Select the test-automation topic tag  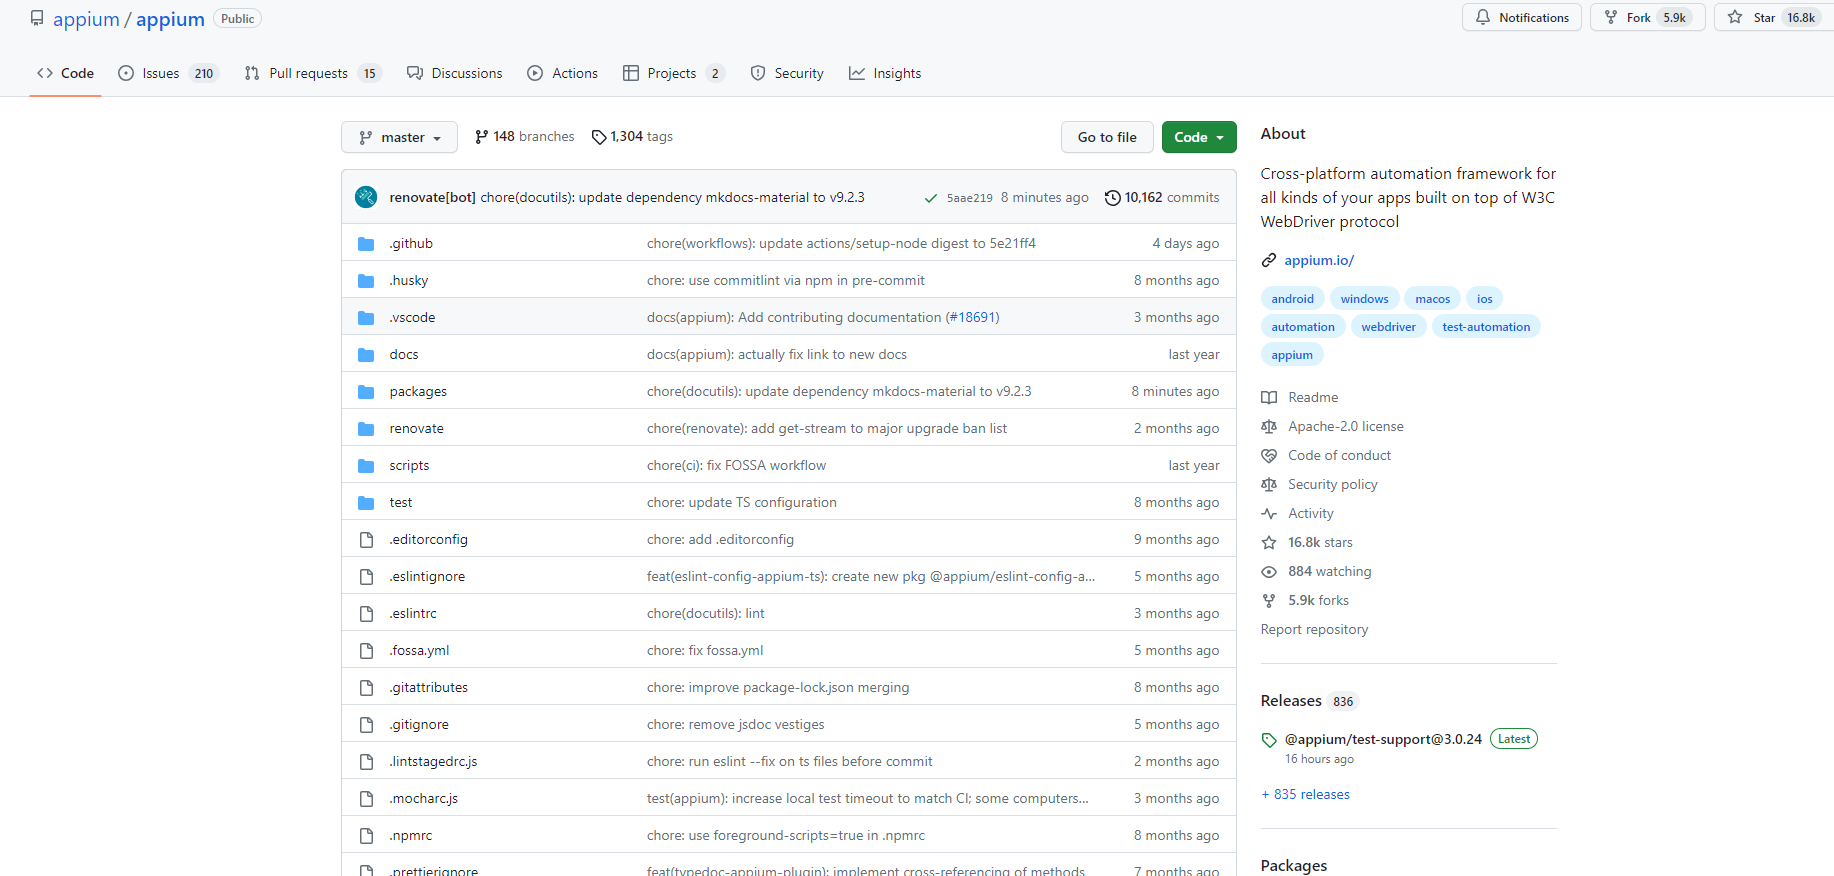click(1486, 327)
